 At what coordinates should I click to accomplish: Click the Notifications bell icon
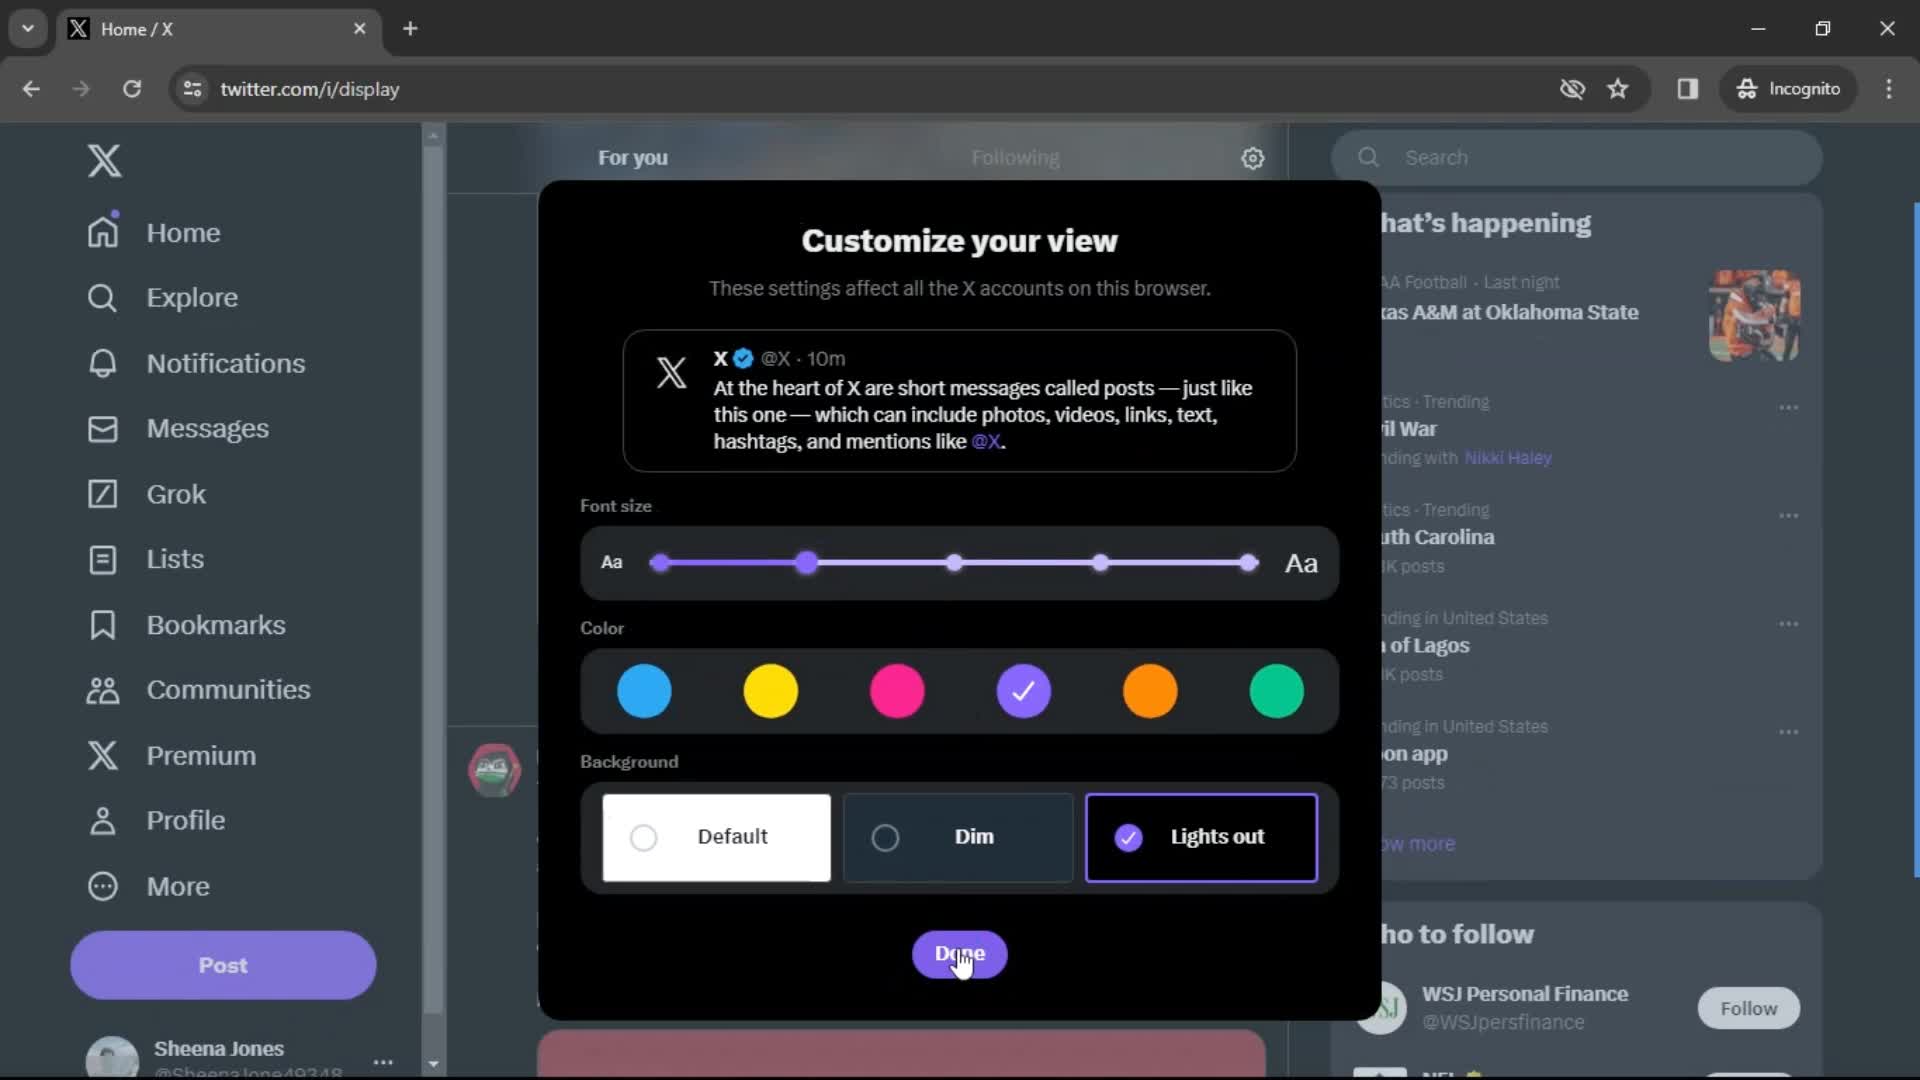pyautogui.click(x=102, y=363)
